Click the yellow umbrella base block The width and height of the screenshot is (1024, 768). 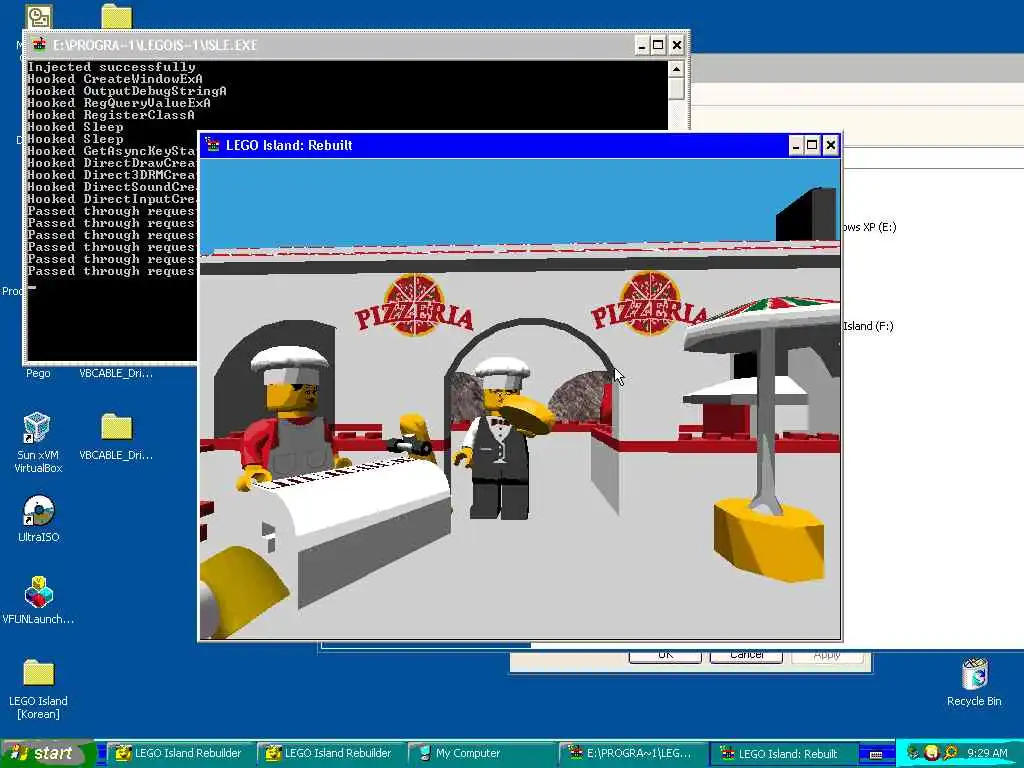(769, 539)
